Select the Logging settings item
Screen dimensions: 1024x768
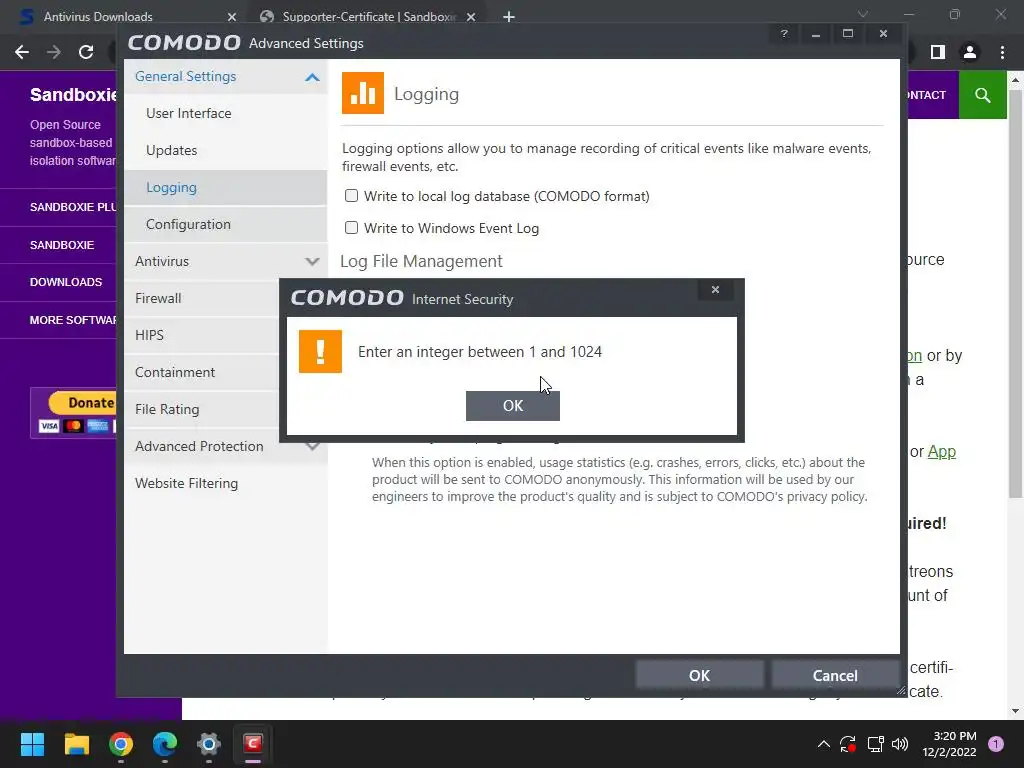click(225, 187)
